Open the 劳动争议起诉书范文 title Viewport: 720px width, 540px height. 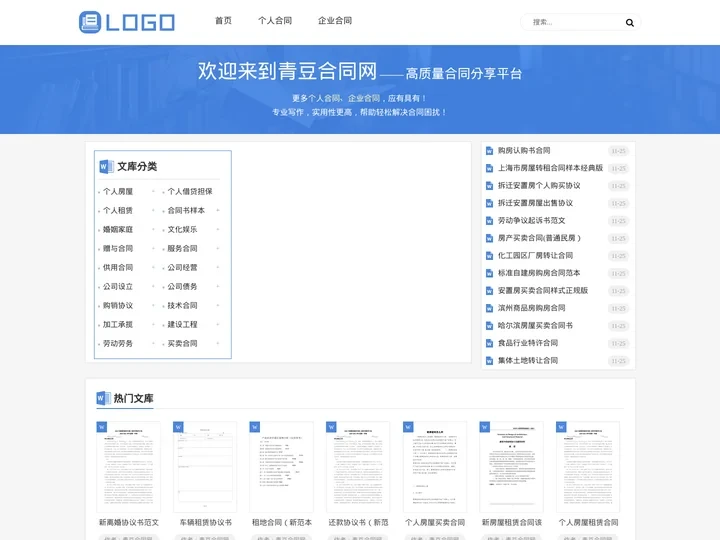click(x=531, y=220)
